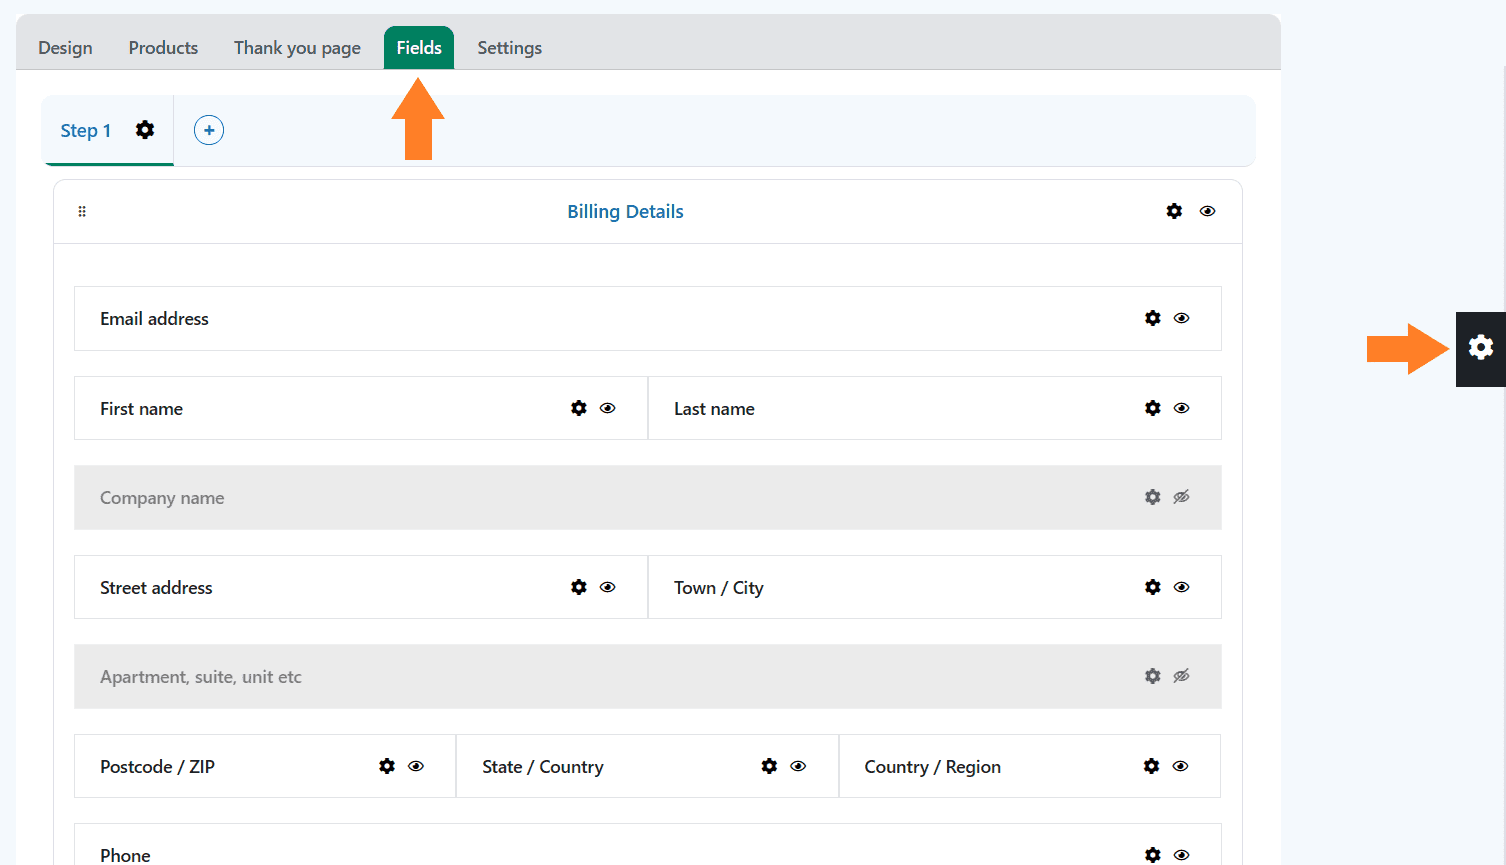Show the hidden Apartment, suite field
This screenshot has width=1506, height=865.
pos(1181,676)
